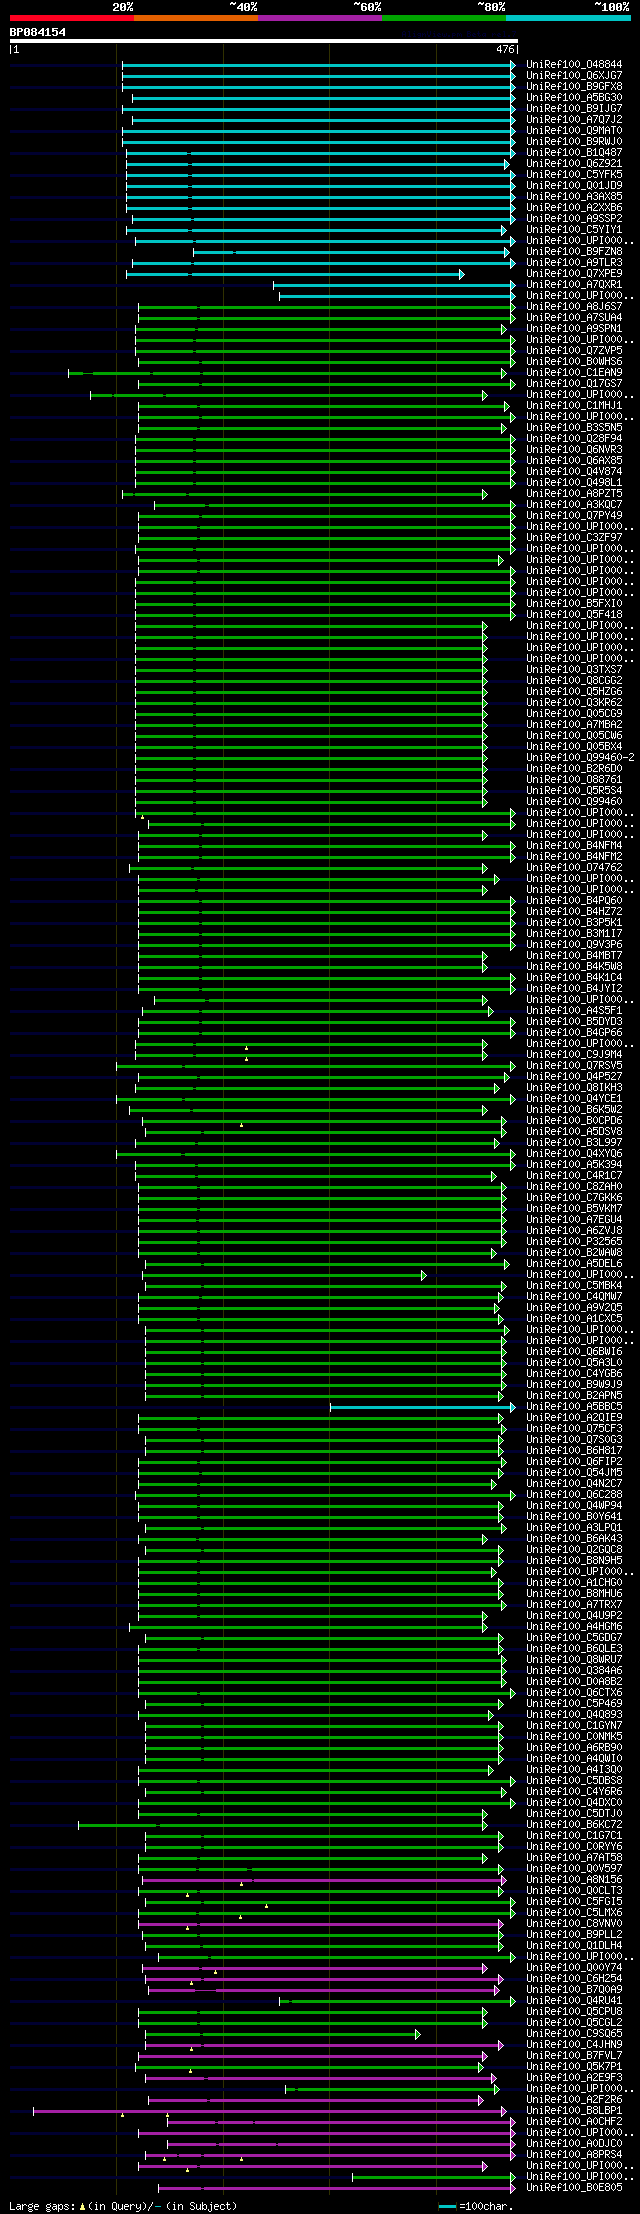
Task: Click the UniRef100_A3KQC7 label
Action: 574,505
